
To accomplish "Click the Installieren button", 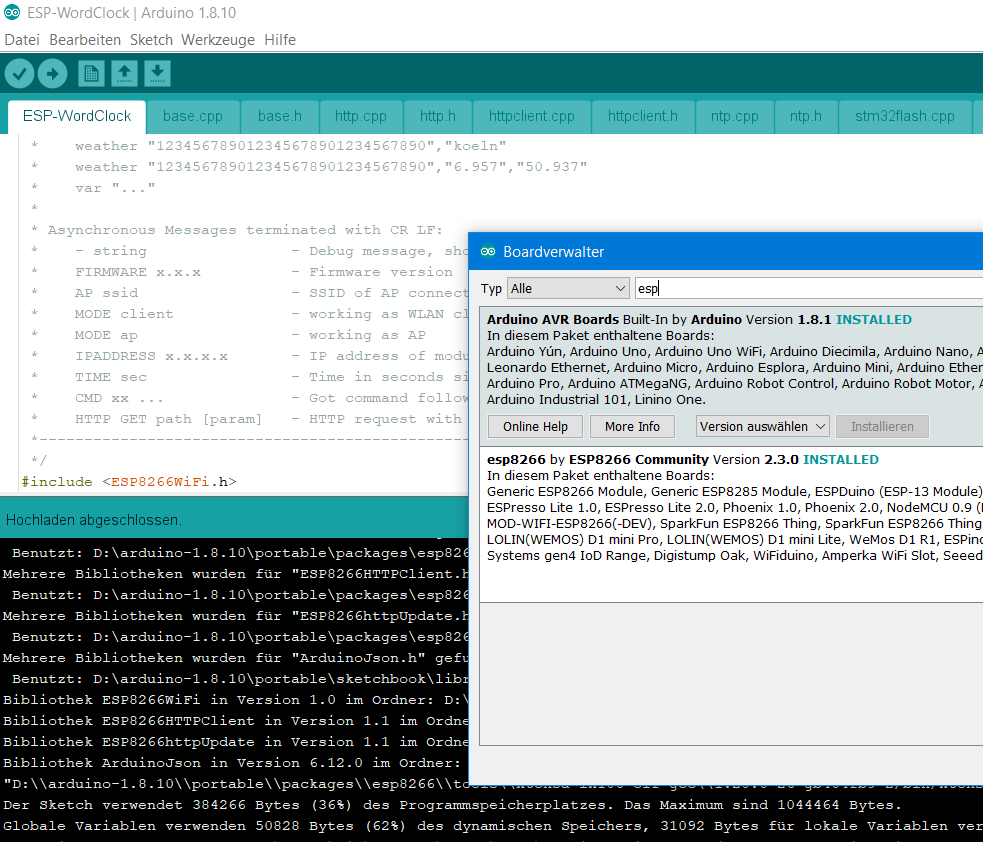I will click(882, 426).
